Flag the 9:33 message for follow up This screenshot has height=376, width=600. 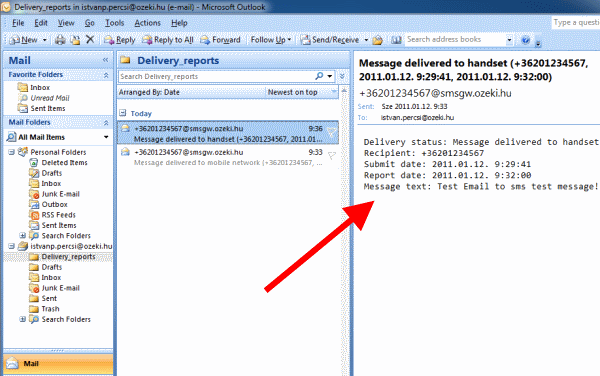pyautogui.click(x=332, y=155)
